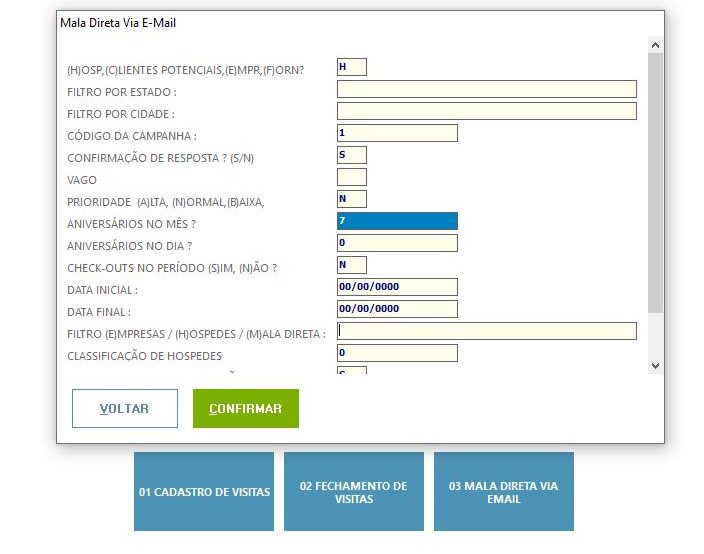This screenshot has height=554, width=704.
Task: Click the DATA INICIAL date field
Action: tap(397, 287)
